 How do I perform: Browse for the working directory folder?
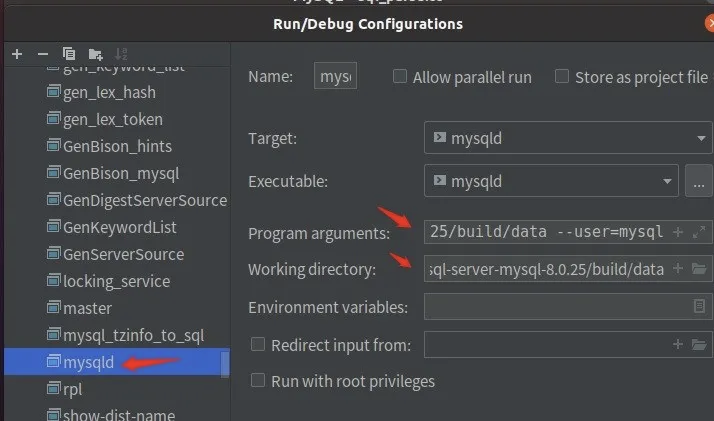[x=700, y=269]
